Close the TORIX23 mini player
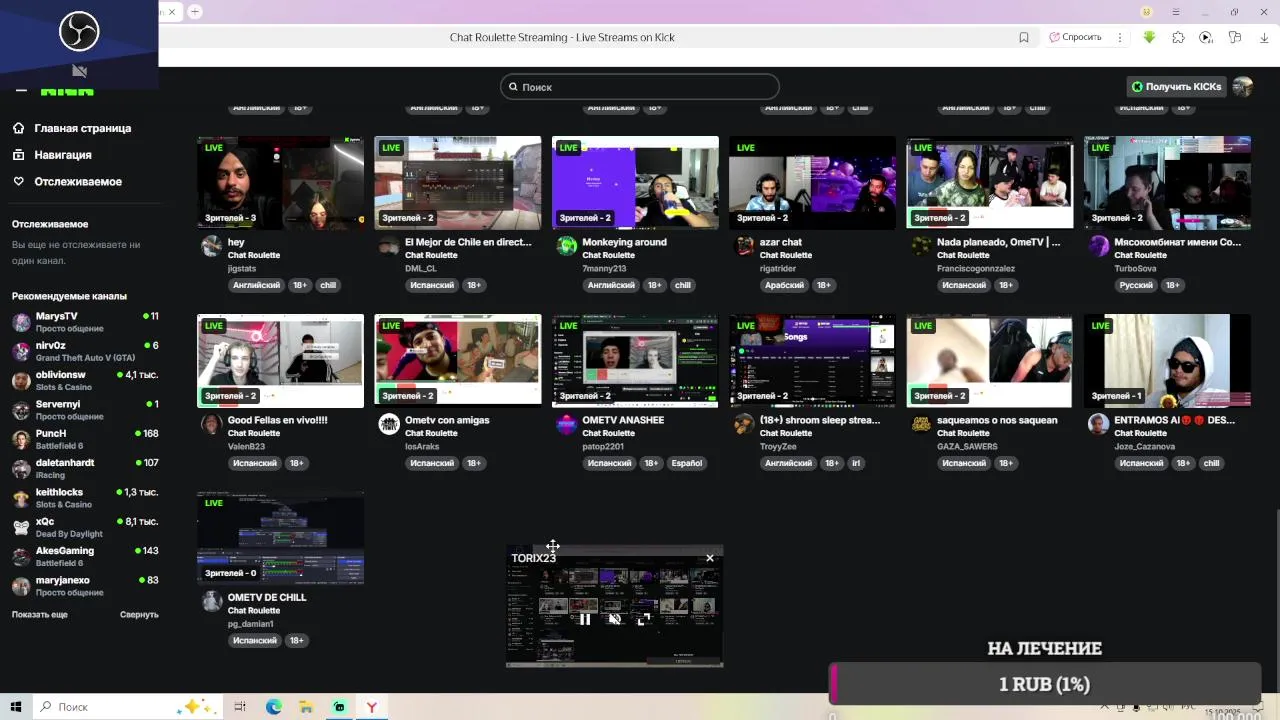The width and height of the screenshot is (1280, 720). [710, 558]
